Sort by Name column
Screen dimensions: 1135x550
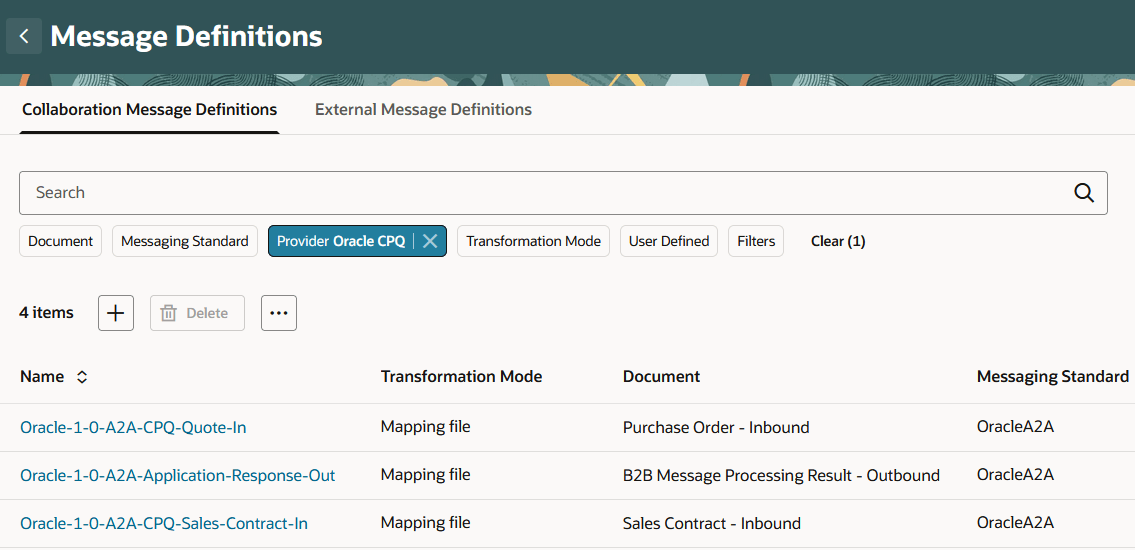tap(82, 376)
